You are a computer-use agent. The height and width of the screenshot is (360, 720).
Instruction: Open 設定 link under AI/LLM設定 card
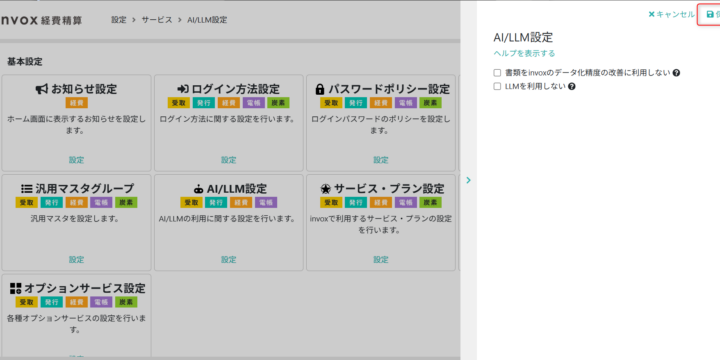[x=229, y=260]
